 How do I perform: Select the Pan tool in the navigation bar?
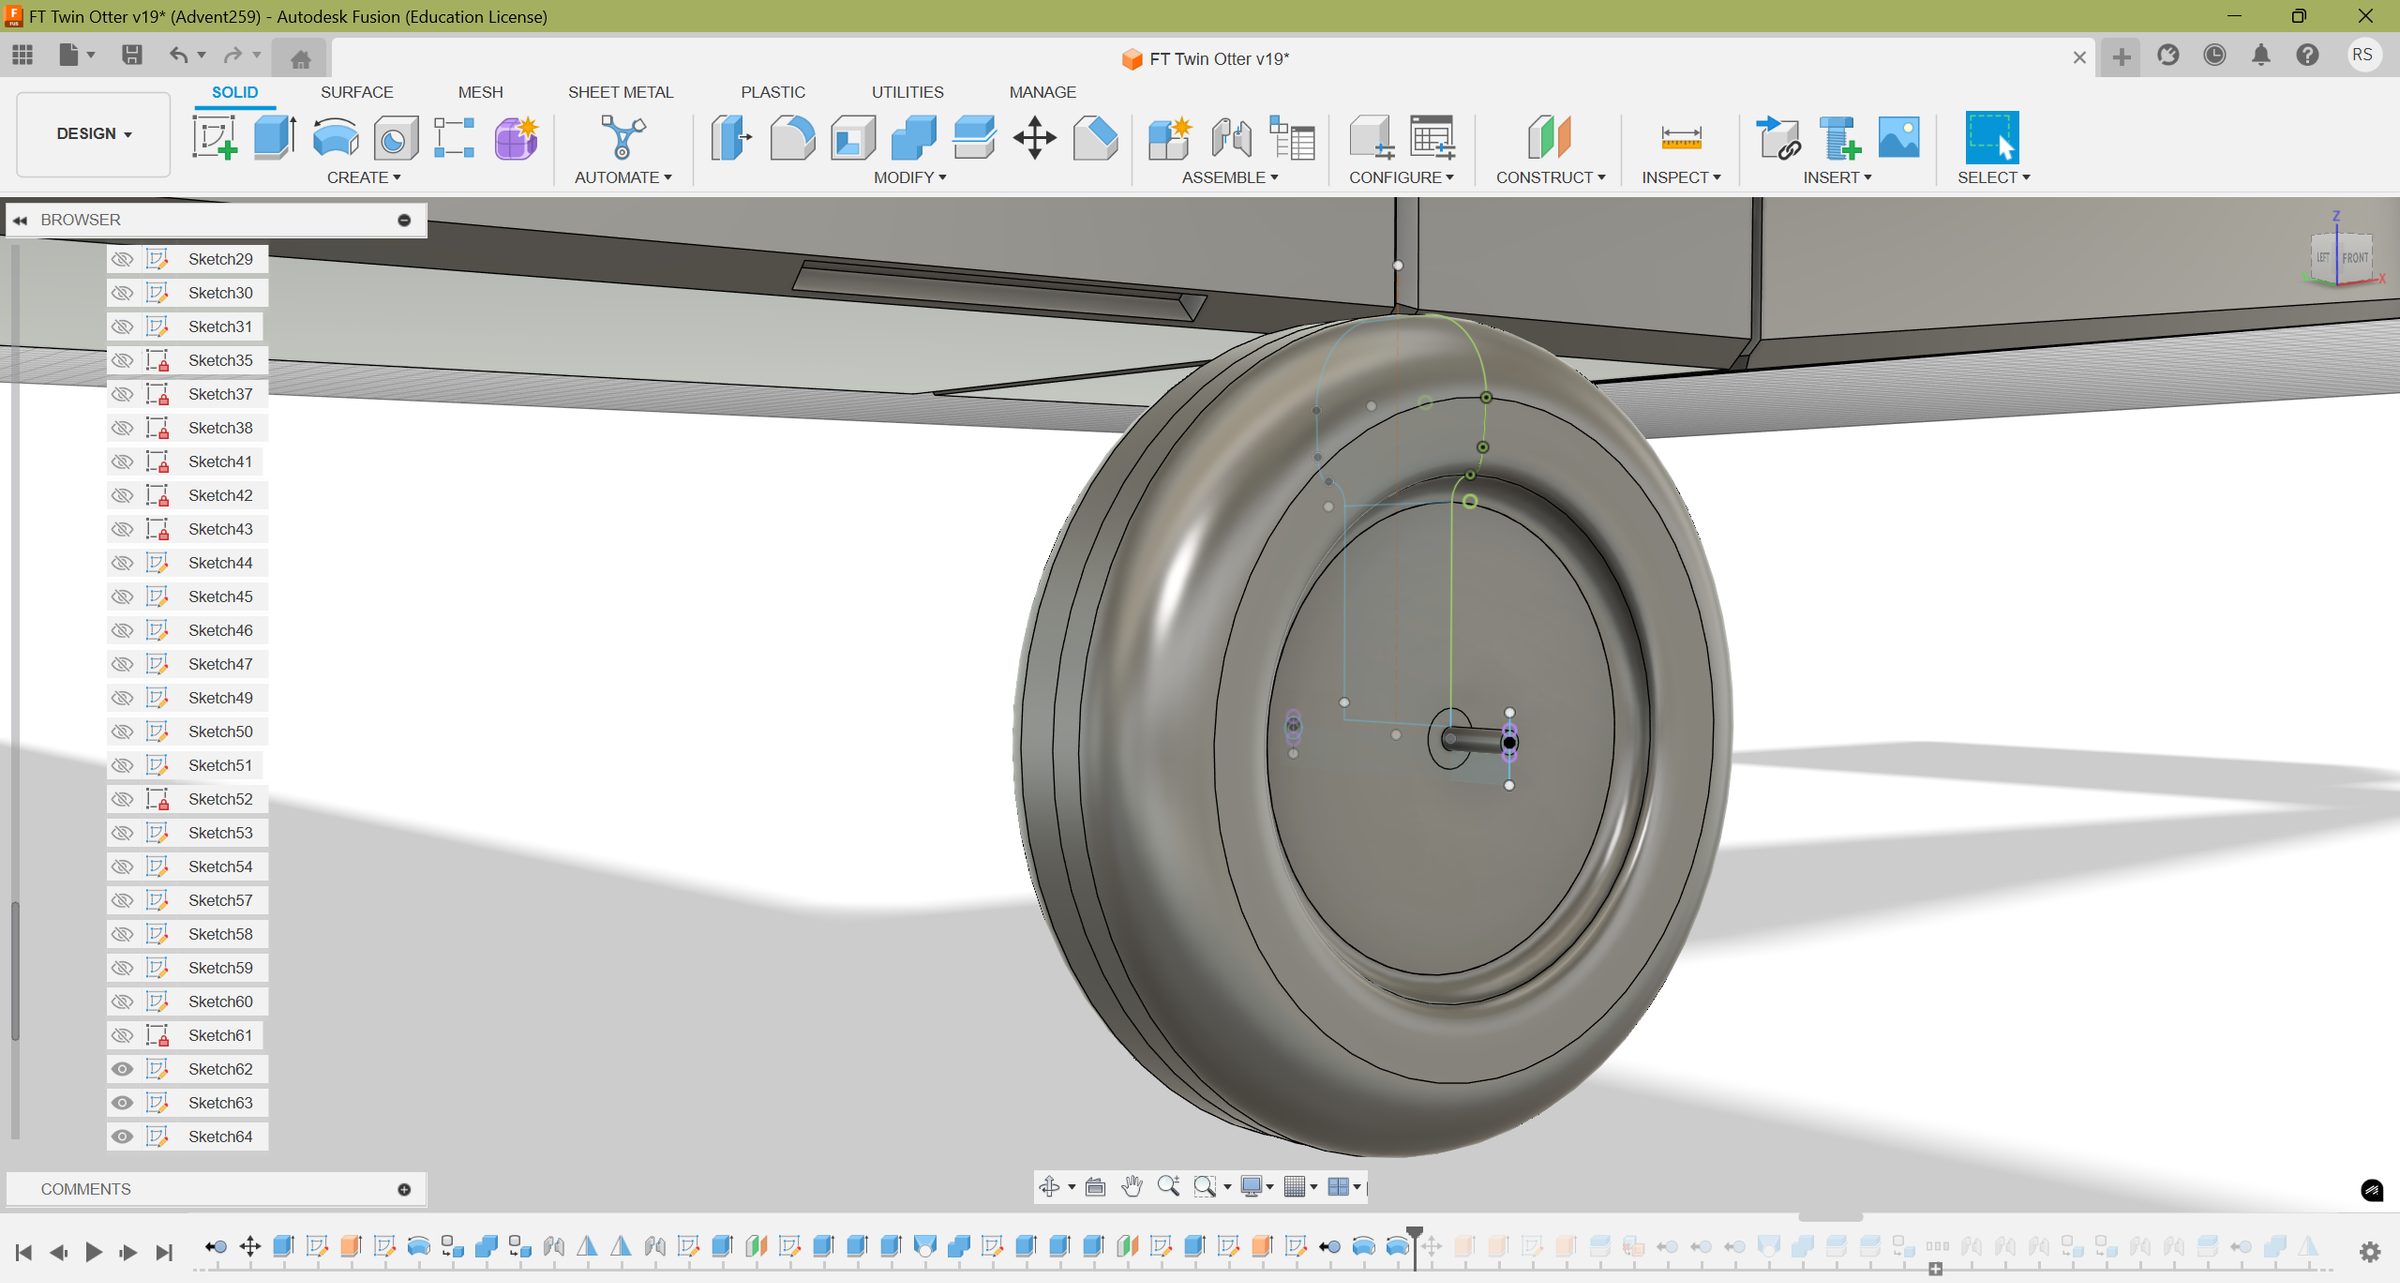pos(1131,1187)
